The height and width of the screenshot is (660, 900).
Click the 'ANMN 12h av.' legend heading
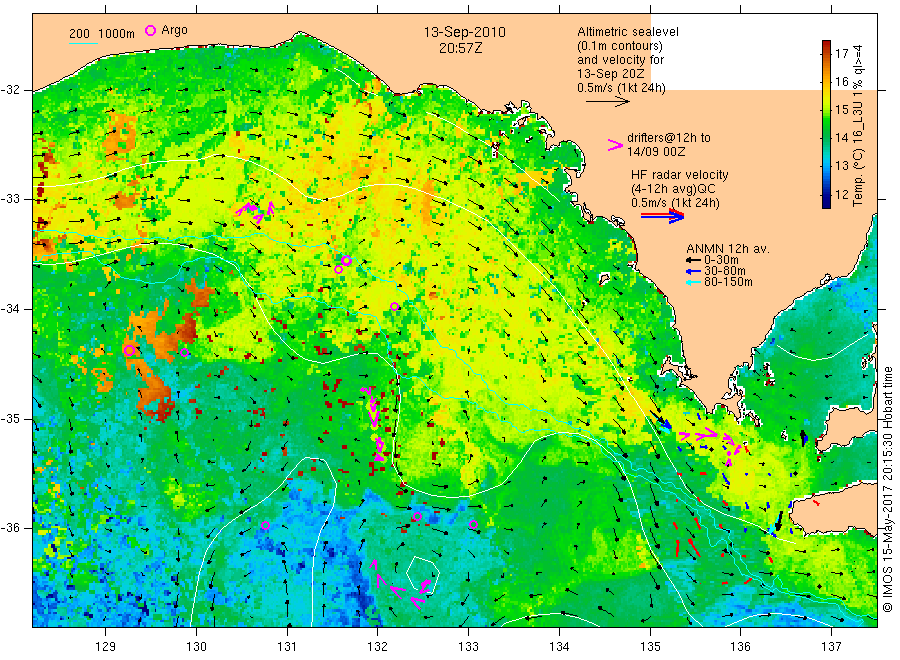tap(727, 249)
